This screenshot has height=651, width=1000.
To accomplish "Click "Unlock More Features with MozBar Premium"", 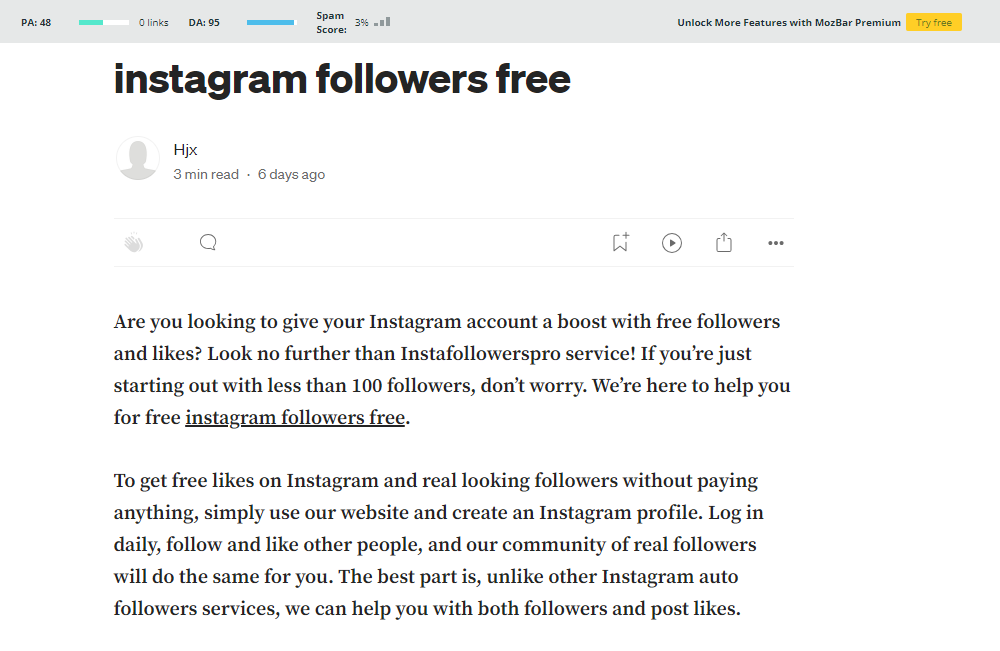I will (x=789, y=22).
